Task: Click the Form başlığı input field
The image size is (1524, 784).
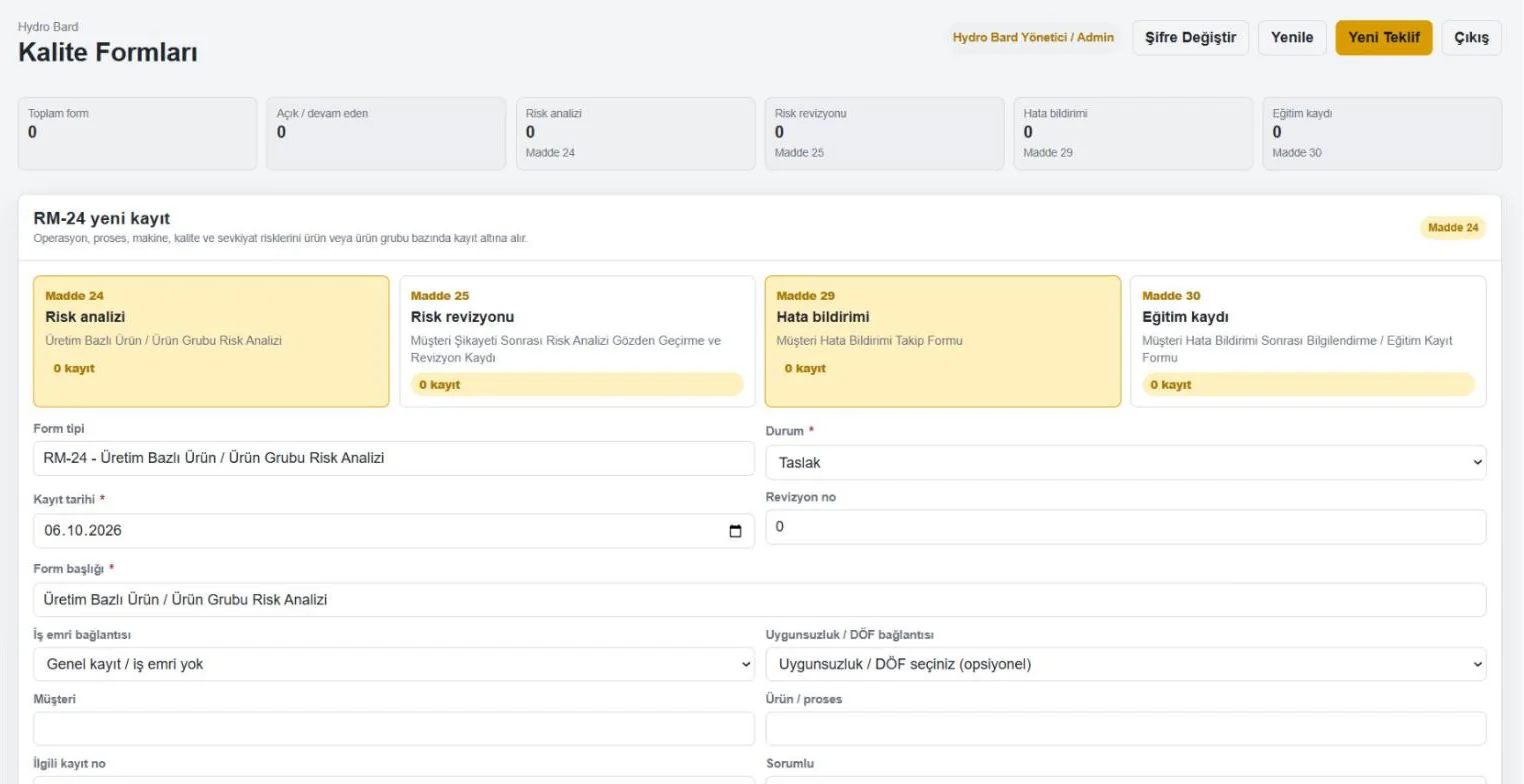Action: pos(760,600)
